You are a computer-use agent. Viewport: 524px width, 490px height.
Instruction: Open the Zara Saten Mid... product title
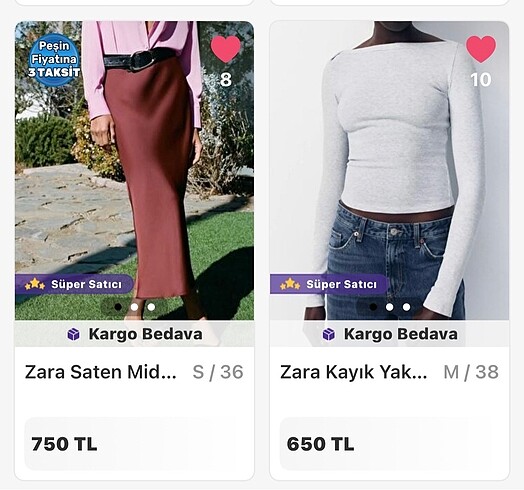(x=101, y=372)
